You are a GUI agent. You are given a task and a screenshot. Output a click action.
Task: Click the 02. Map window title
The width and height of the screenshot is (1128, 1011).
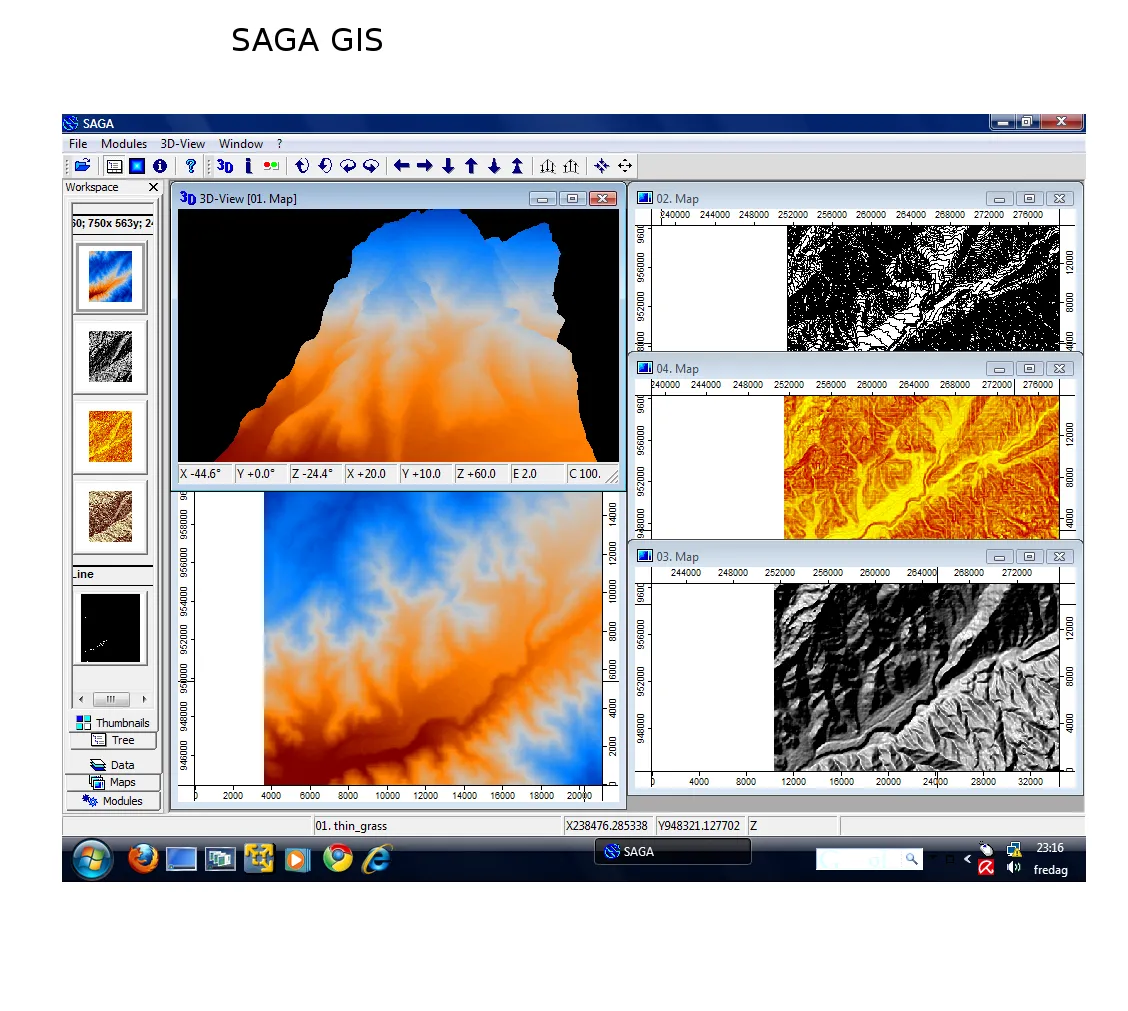click(x=678, y=199)
